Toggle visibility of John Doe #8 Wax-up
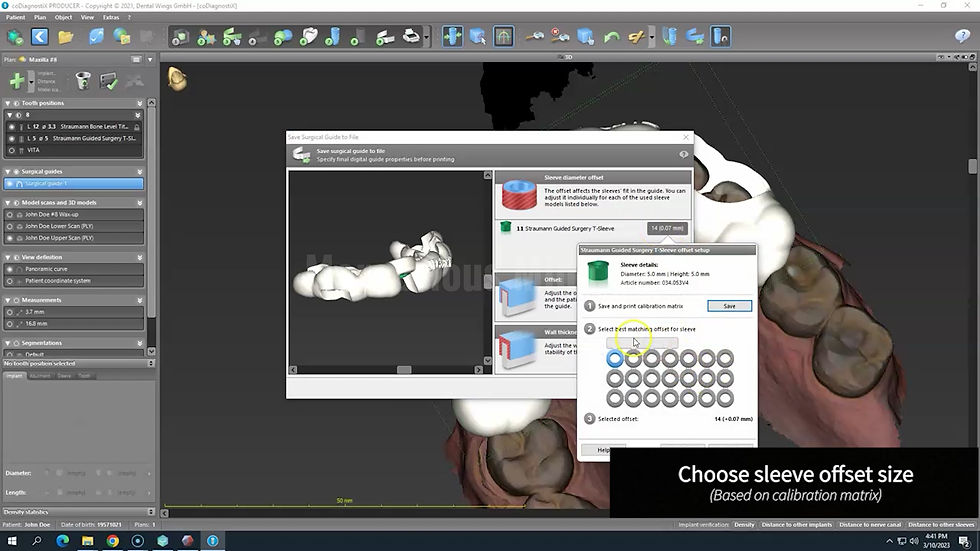The image size is (980, 551). [9, 214]
